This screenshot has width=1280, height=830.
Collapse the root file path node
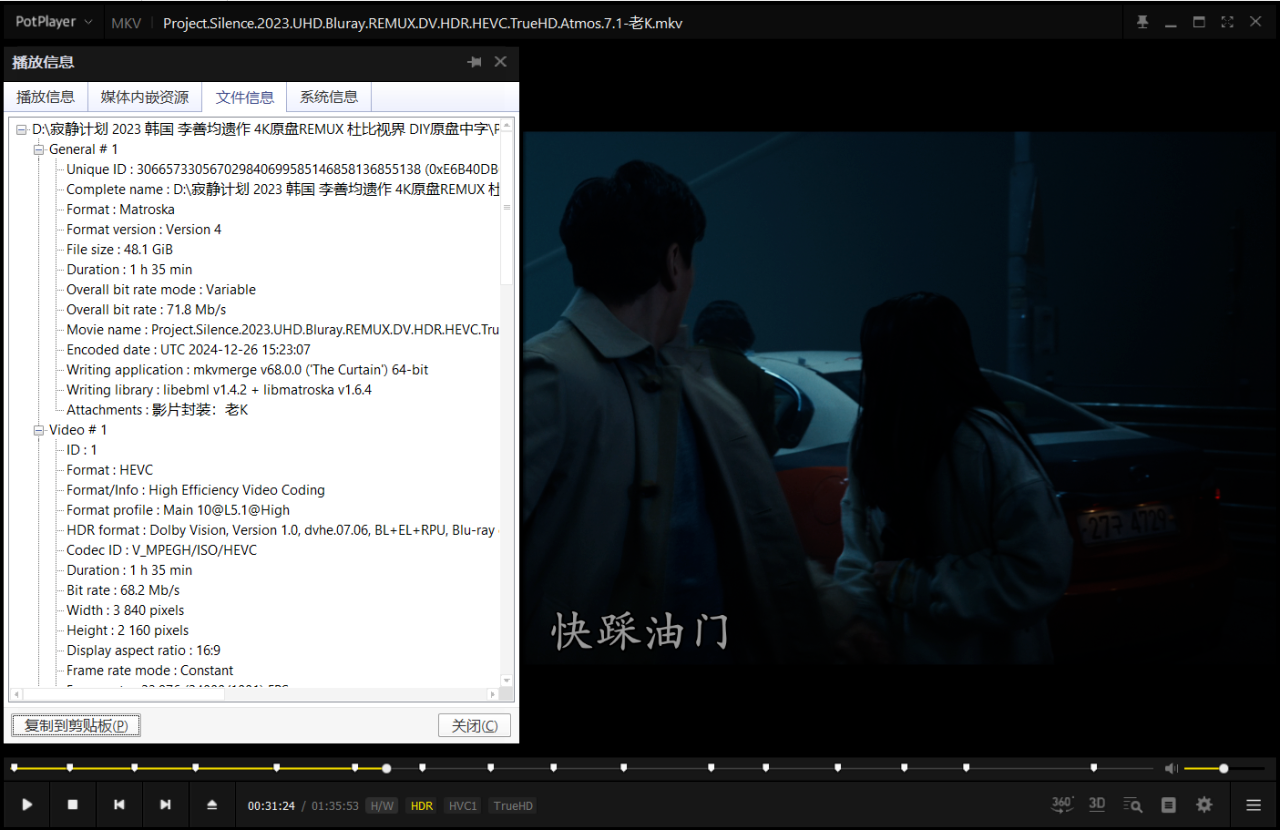click(x=21, y=130)
